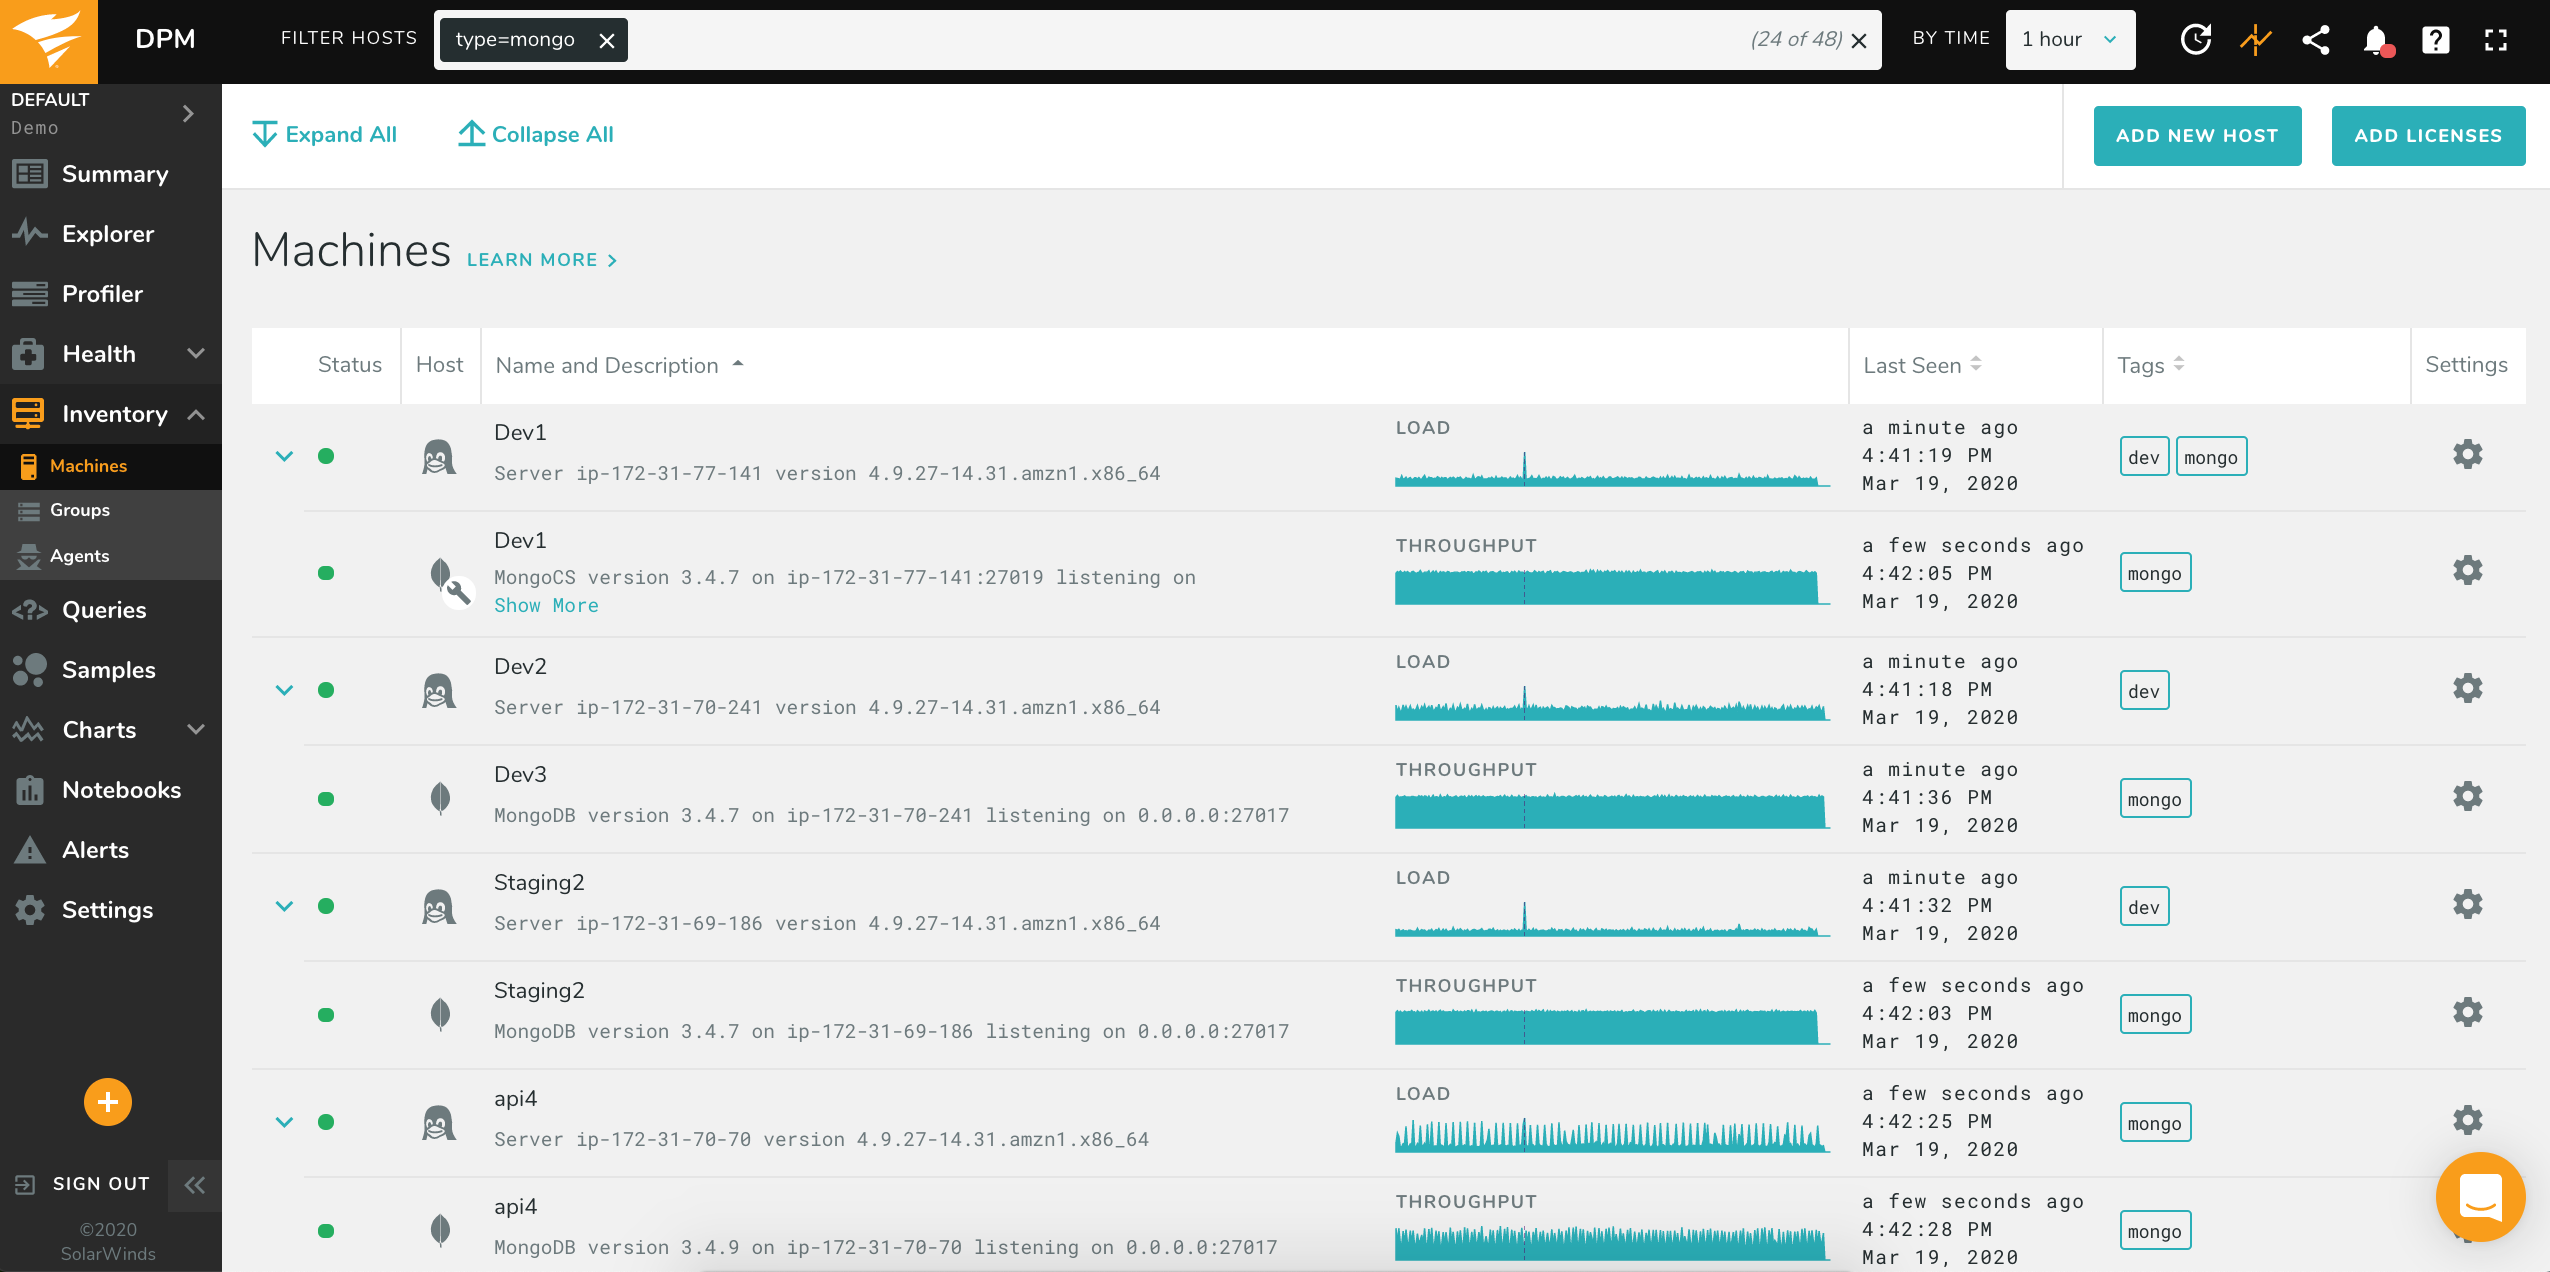
Task: Open the Queries section
Action: (104, 610)
